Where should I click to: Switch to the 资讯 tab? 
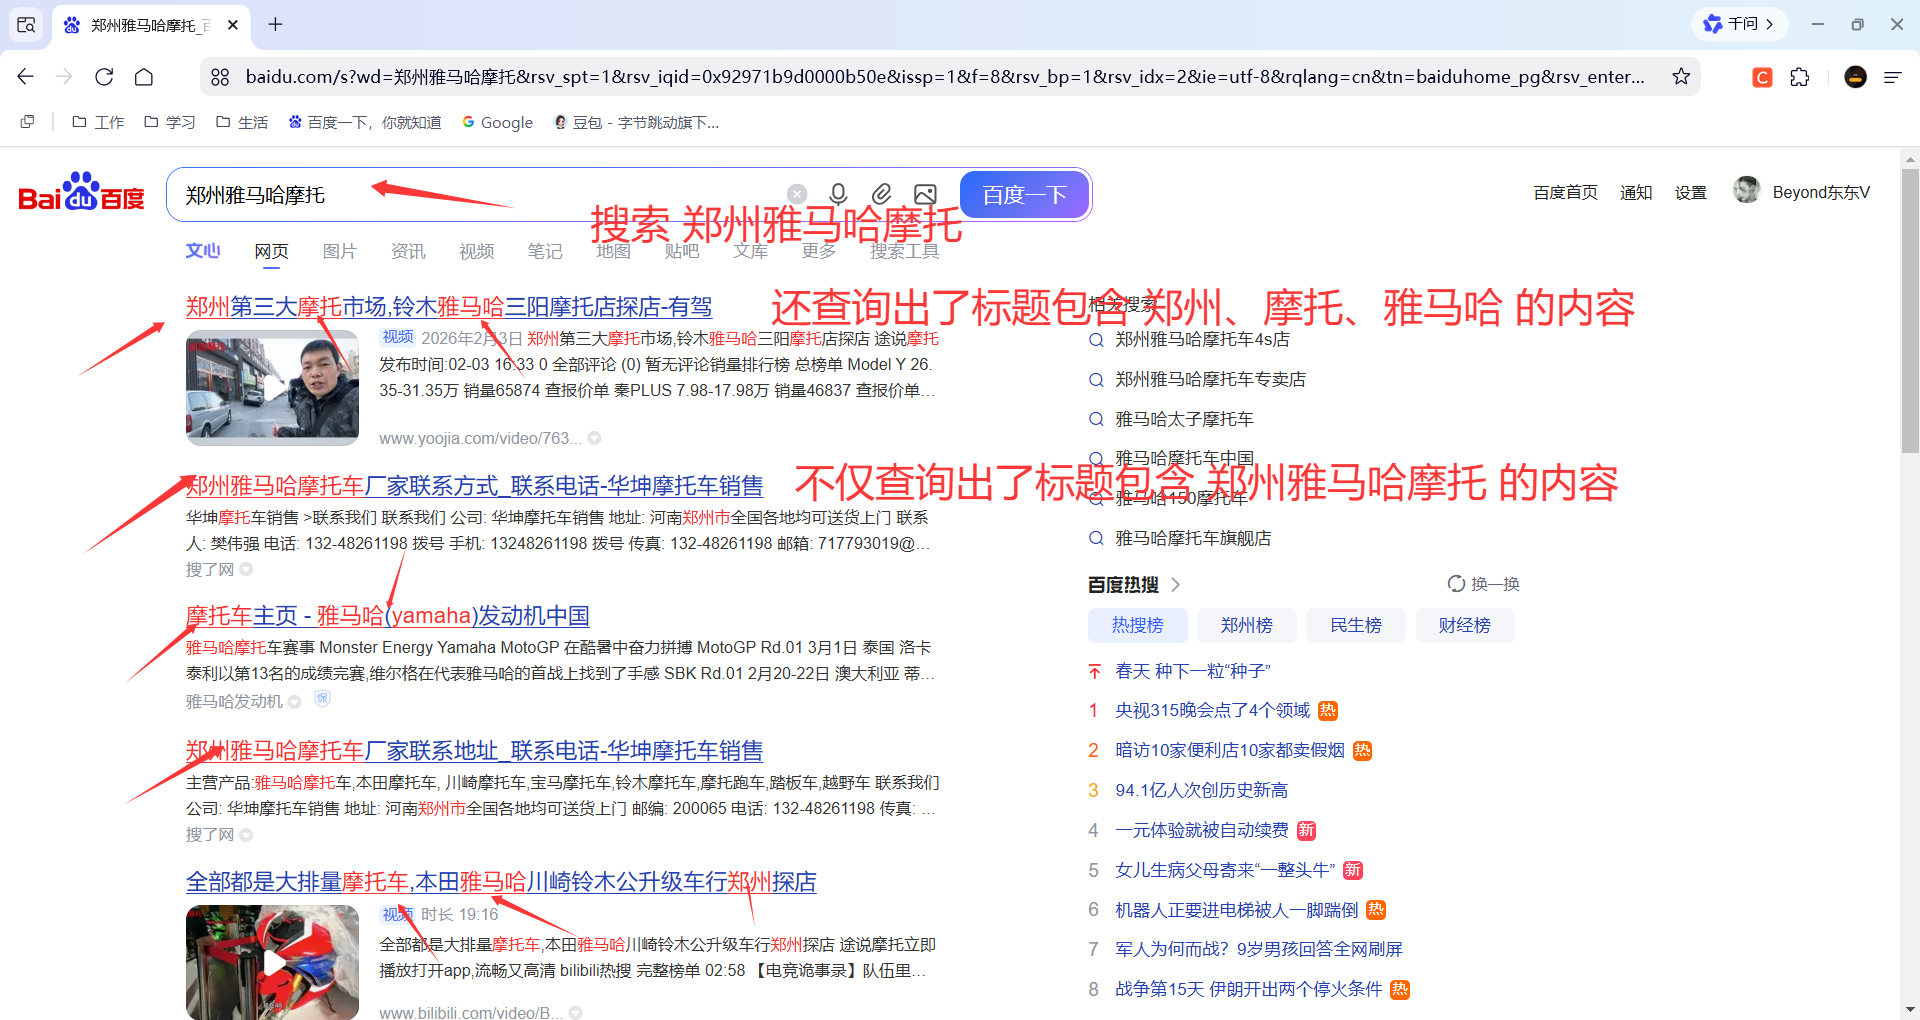pyautogui.click(x=408, y=251)
